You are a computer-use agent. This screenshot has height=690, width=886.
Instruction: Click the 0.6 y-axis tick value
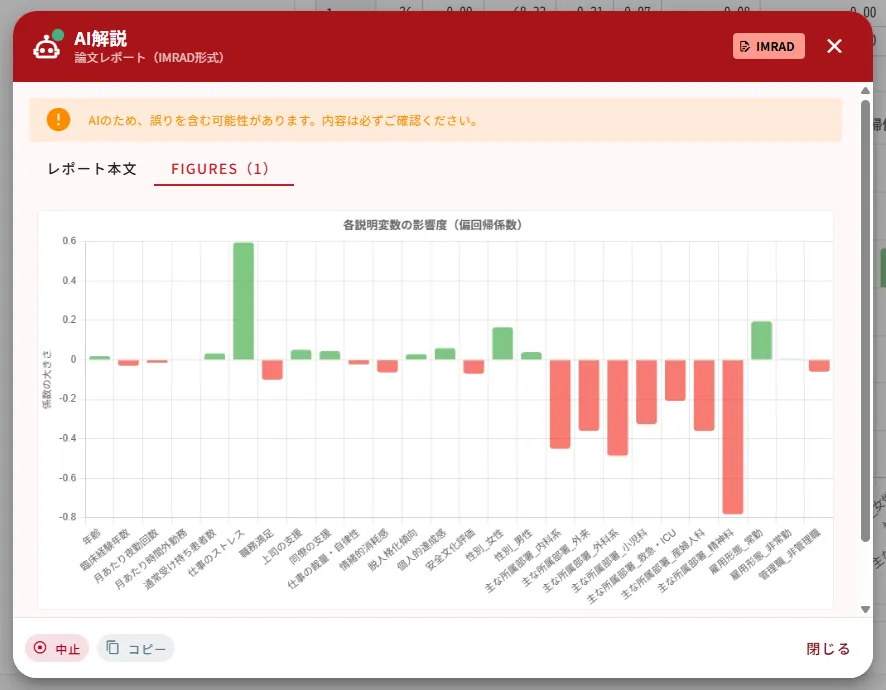(69, 241)
